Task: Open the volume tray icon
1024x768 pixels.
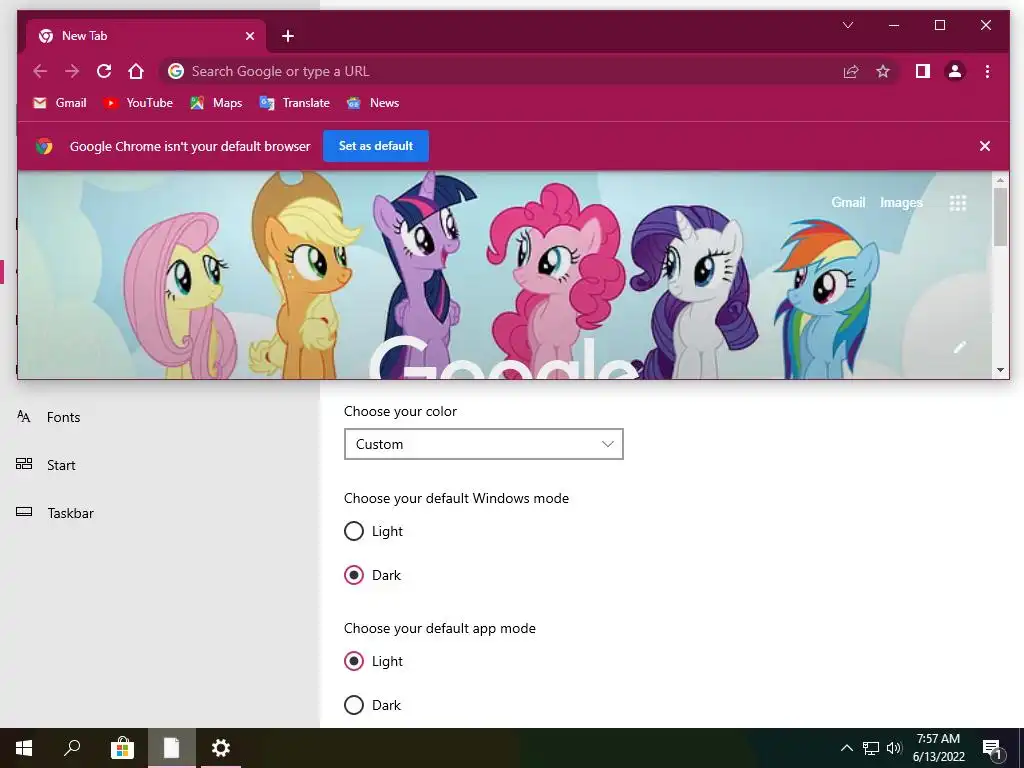Action: pyautogui.click(x=894, y=748)
